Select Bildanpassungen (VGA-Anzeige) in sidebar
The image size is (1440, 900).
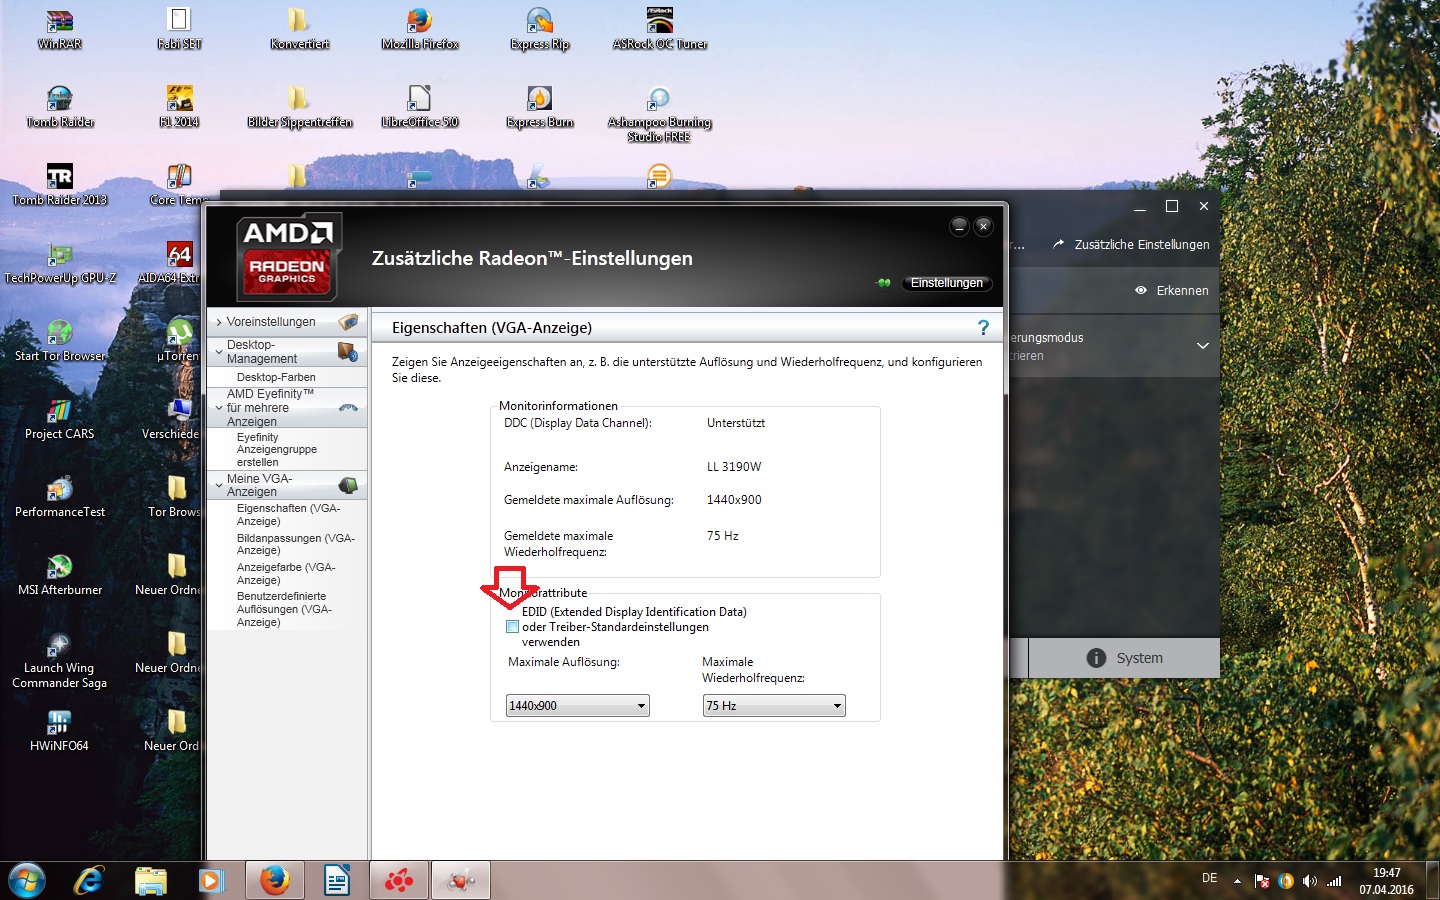coord(296,544)
